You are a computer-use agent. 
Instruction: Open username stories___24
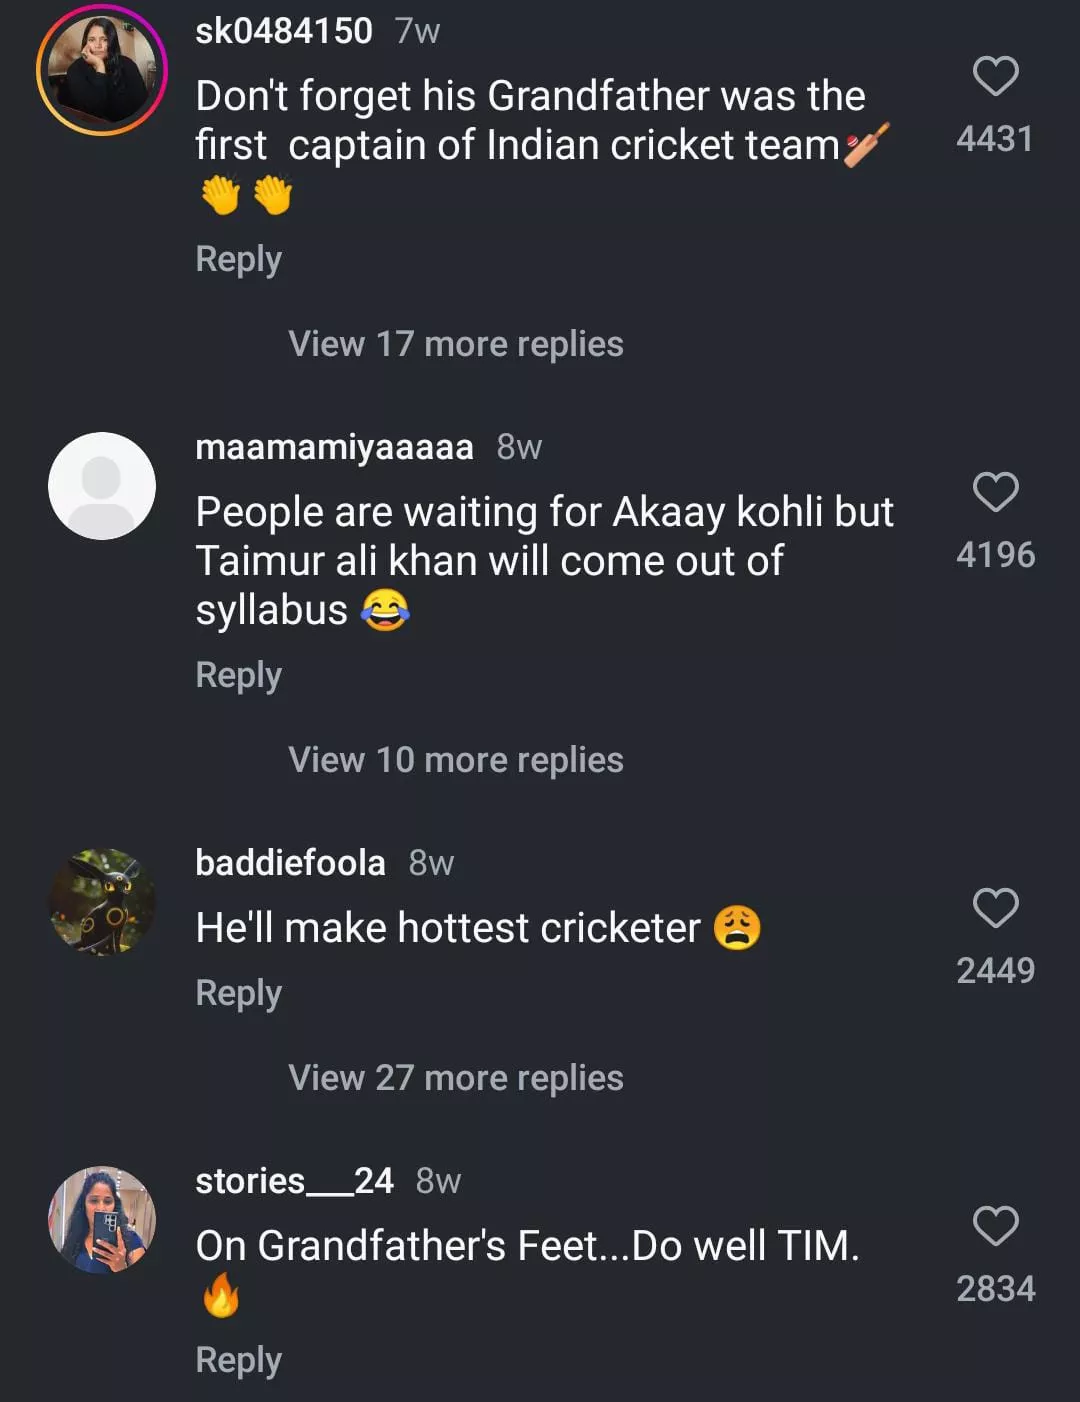click(x=294, y=1181)
